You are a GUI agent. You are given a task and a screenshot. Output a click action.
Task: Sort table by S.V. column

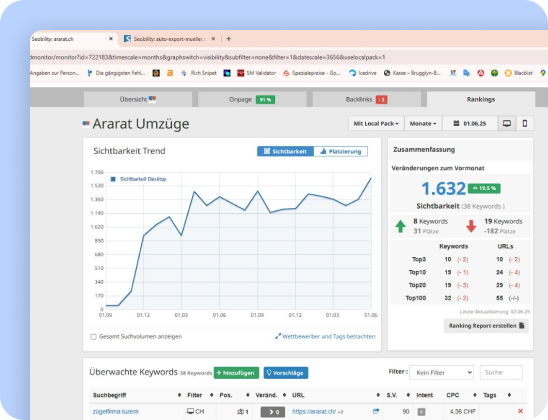point(398,395)
